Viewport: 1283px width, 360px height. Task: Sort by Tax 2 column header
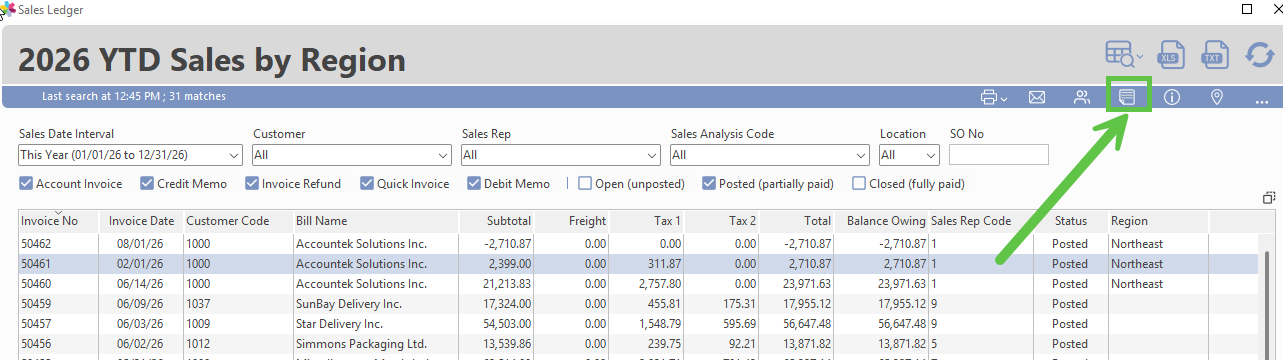pos(722,221)
